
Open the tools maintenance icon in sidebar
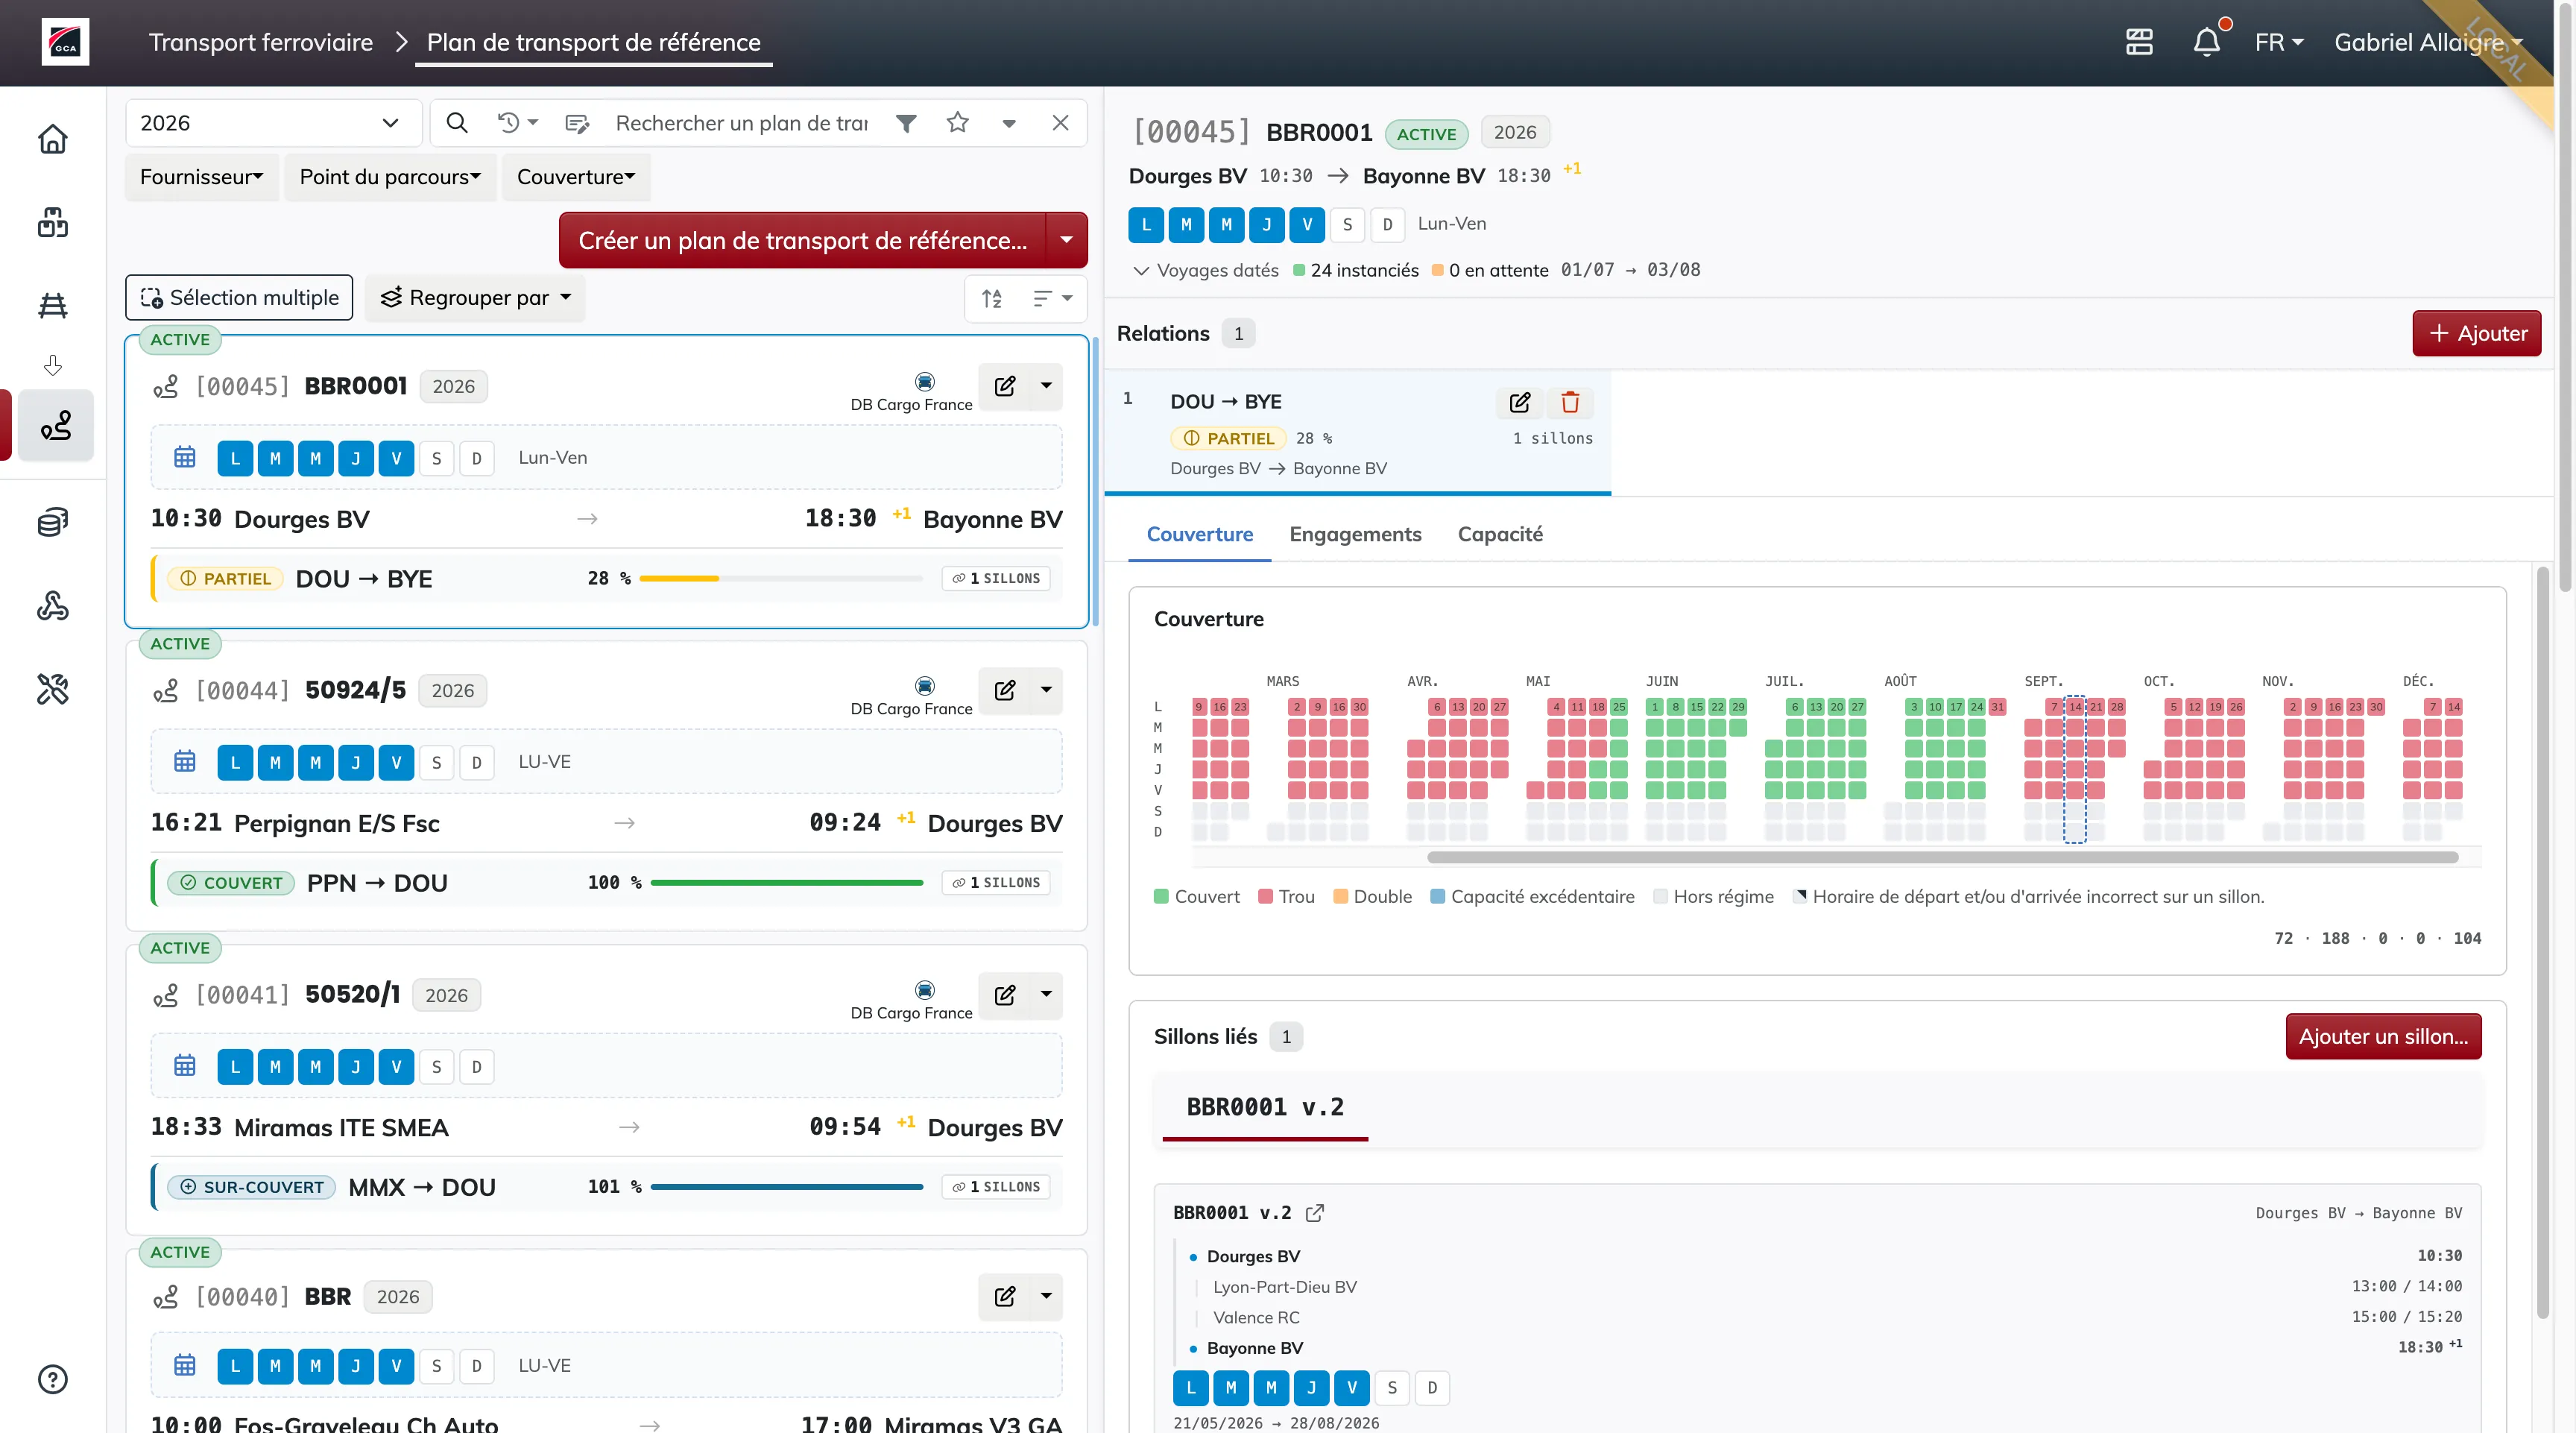[53, 689]
